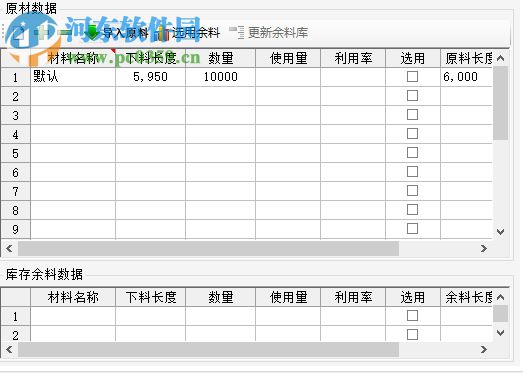Select row header 9 in 原材数据 table
The width and height of the screenshot is (523, 373).
coord(15,230)
